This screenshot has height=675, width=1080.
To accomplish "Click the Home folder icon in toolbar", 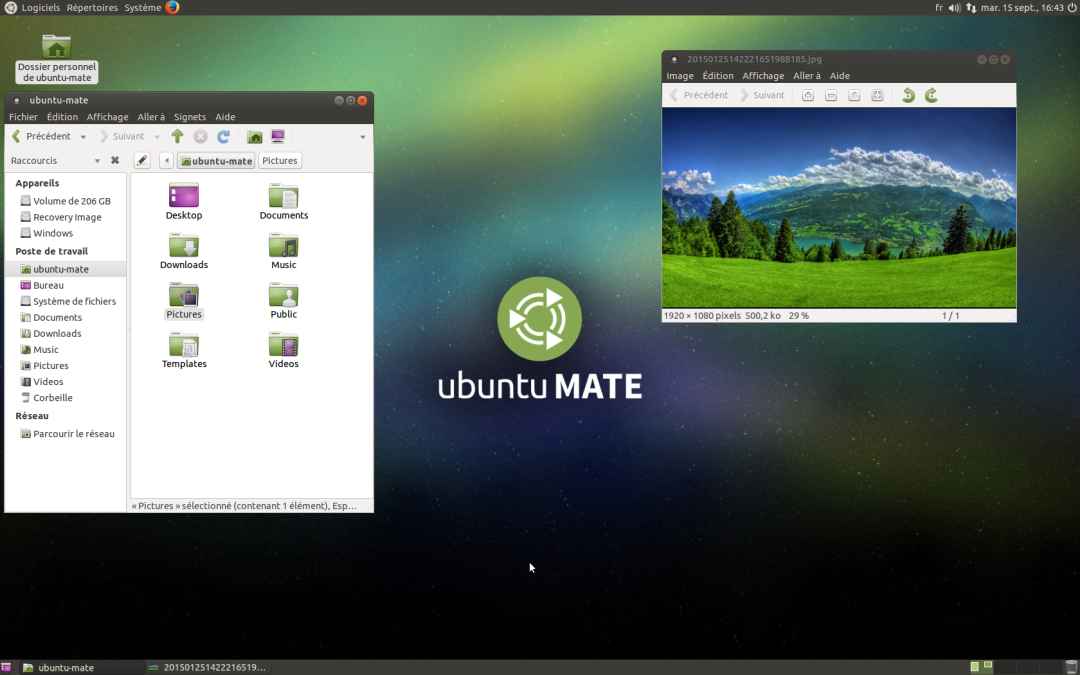I will click(255, 137).
